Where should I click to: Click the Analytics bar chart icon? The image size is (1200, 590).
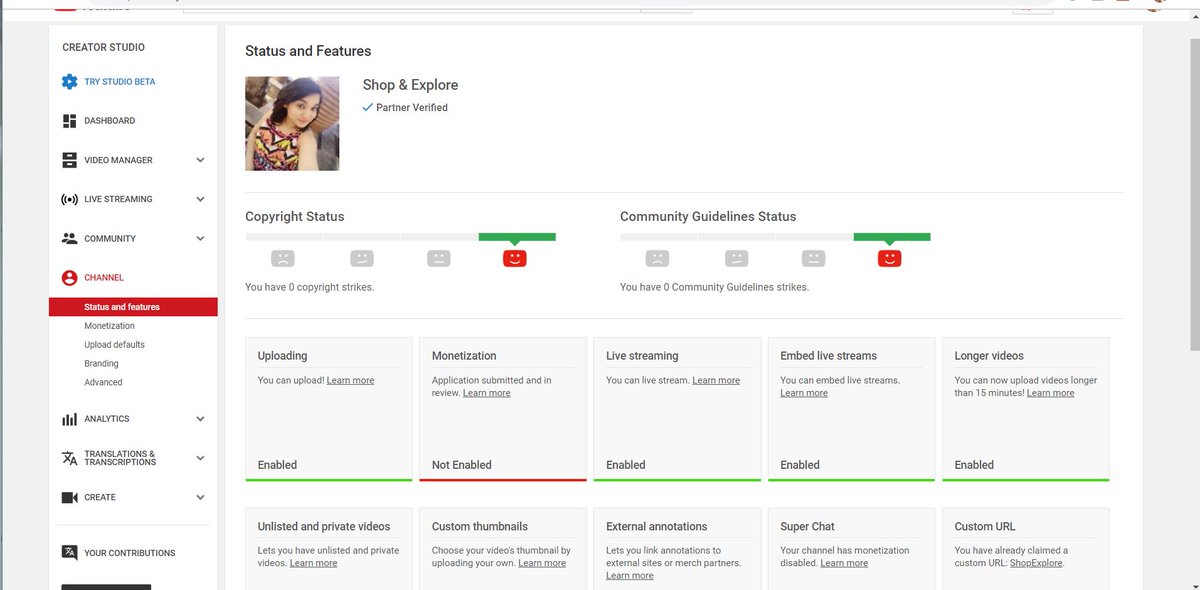pyautogui.click(x=69, y=419)
